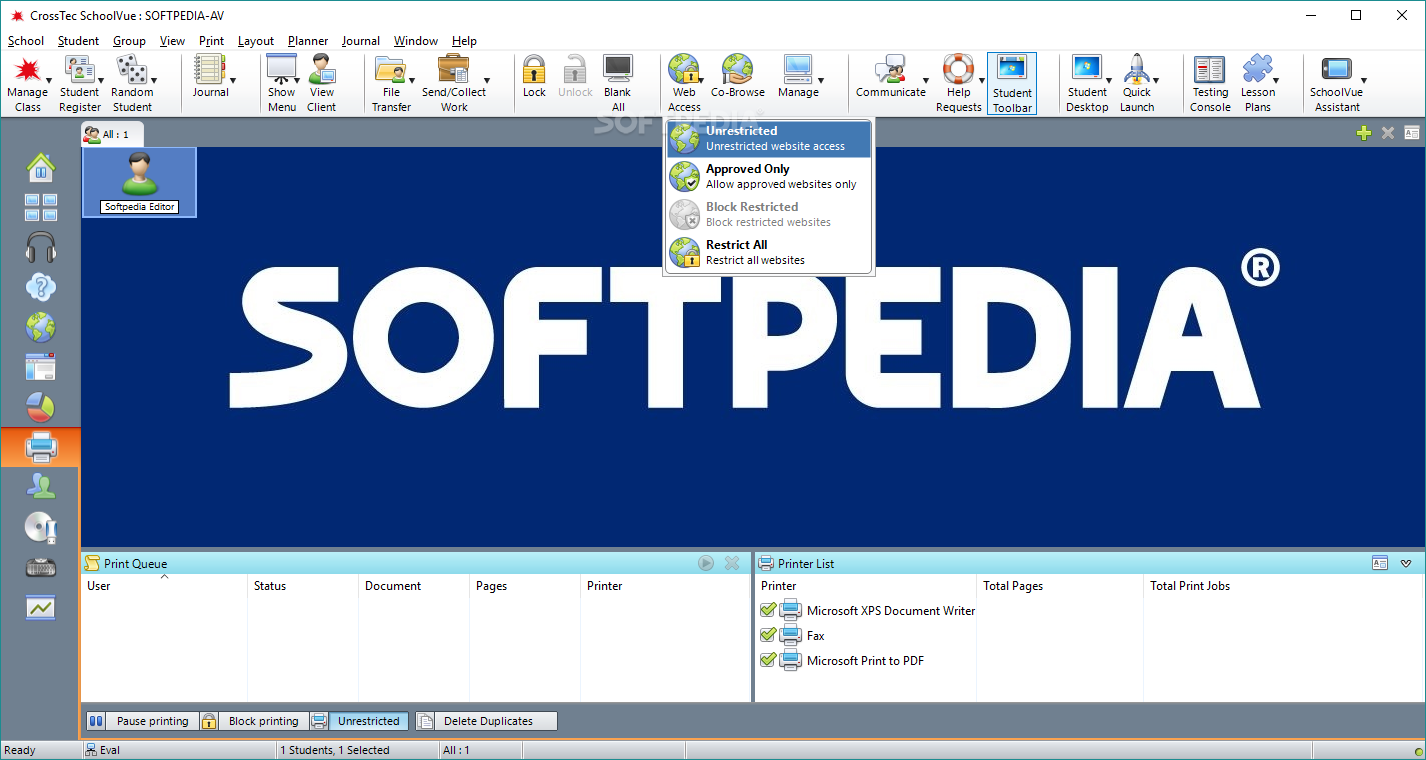This screenshot has height=760, width=1426.
Task: Click the Manage Class toolbar icon
Action: pyautogui.click(x=28, y=70)
